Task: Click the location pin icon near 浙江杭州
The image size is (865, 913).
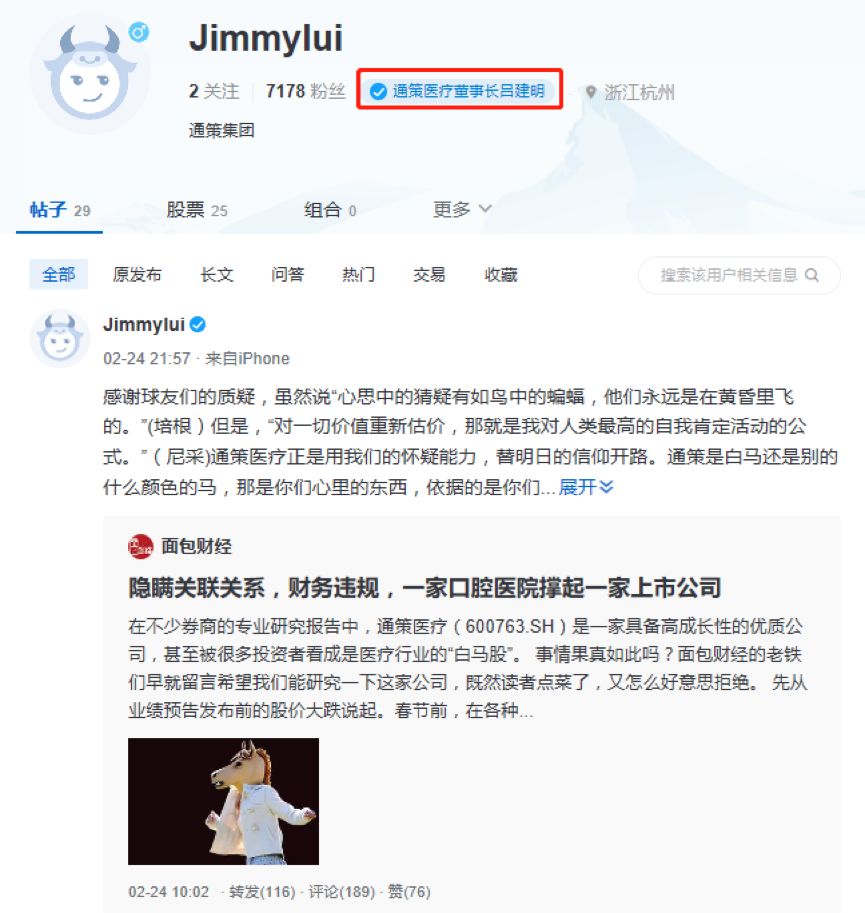Action: 591,92
